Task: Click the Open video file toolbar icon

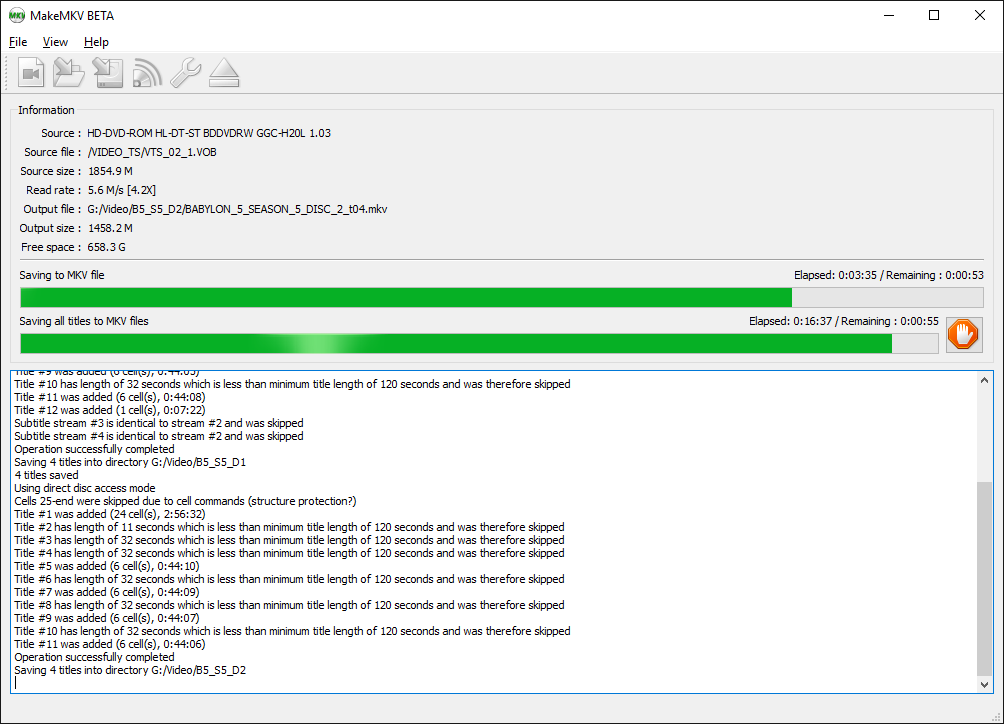Action: pyautogui.click(x=32, y=73)
